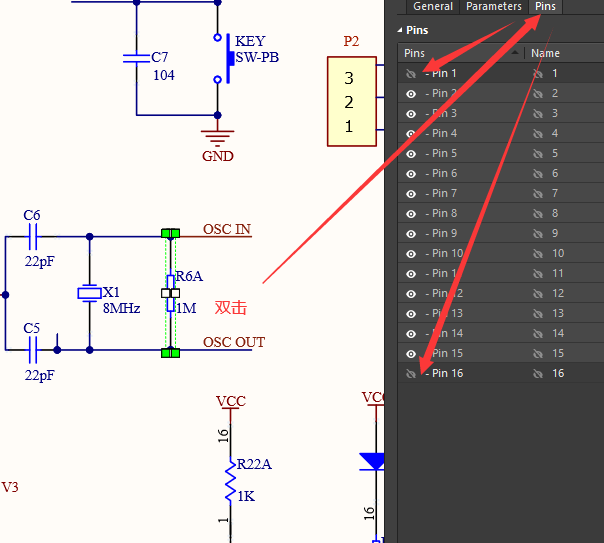Click the 8MHz value text

click(x=121, y=308)
